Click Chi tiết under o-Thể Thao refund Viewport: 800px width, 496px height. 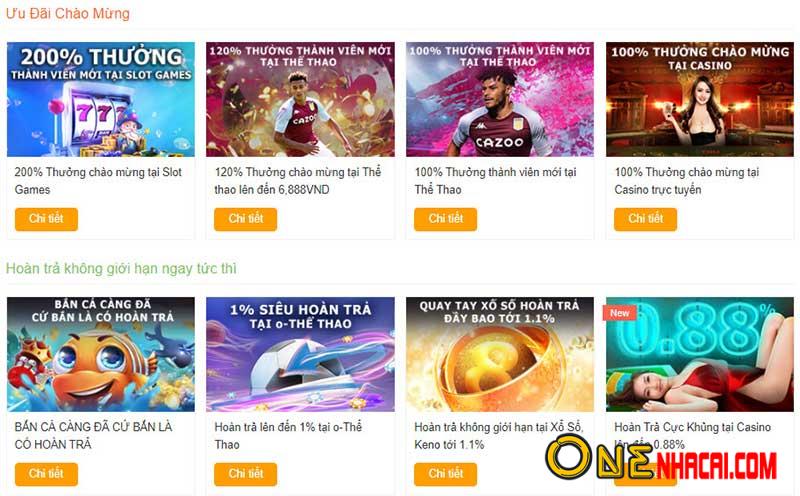[x=245, y=474]
